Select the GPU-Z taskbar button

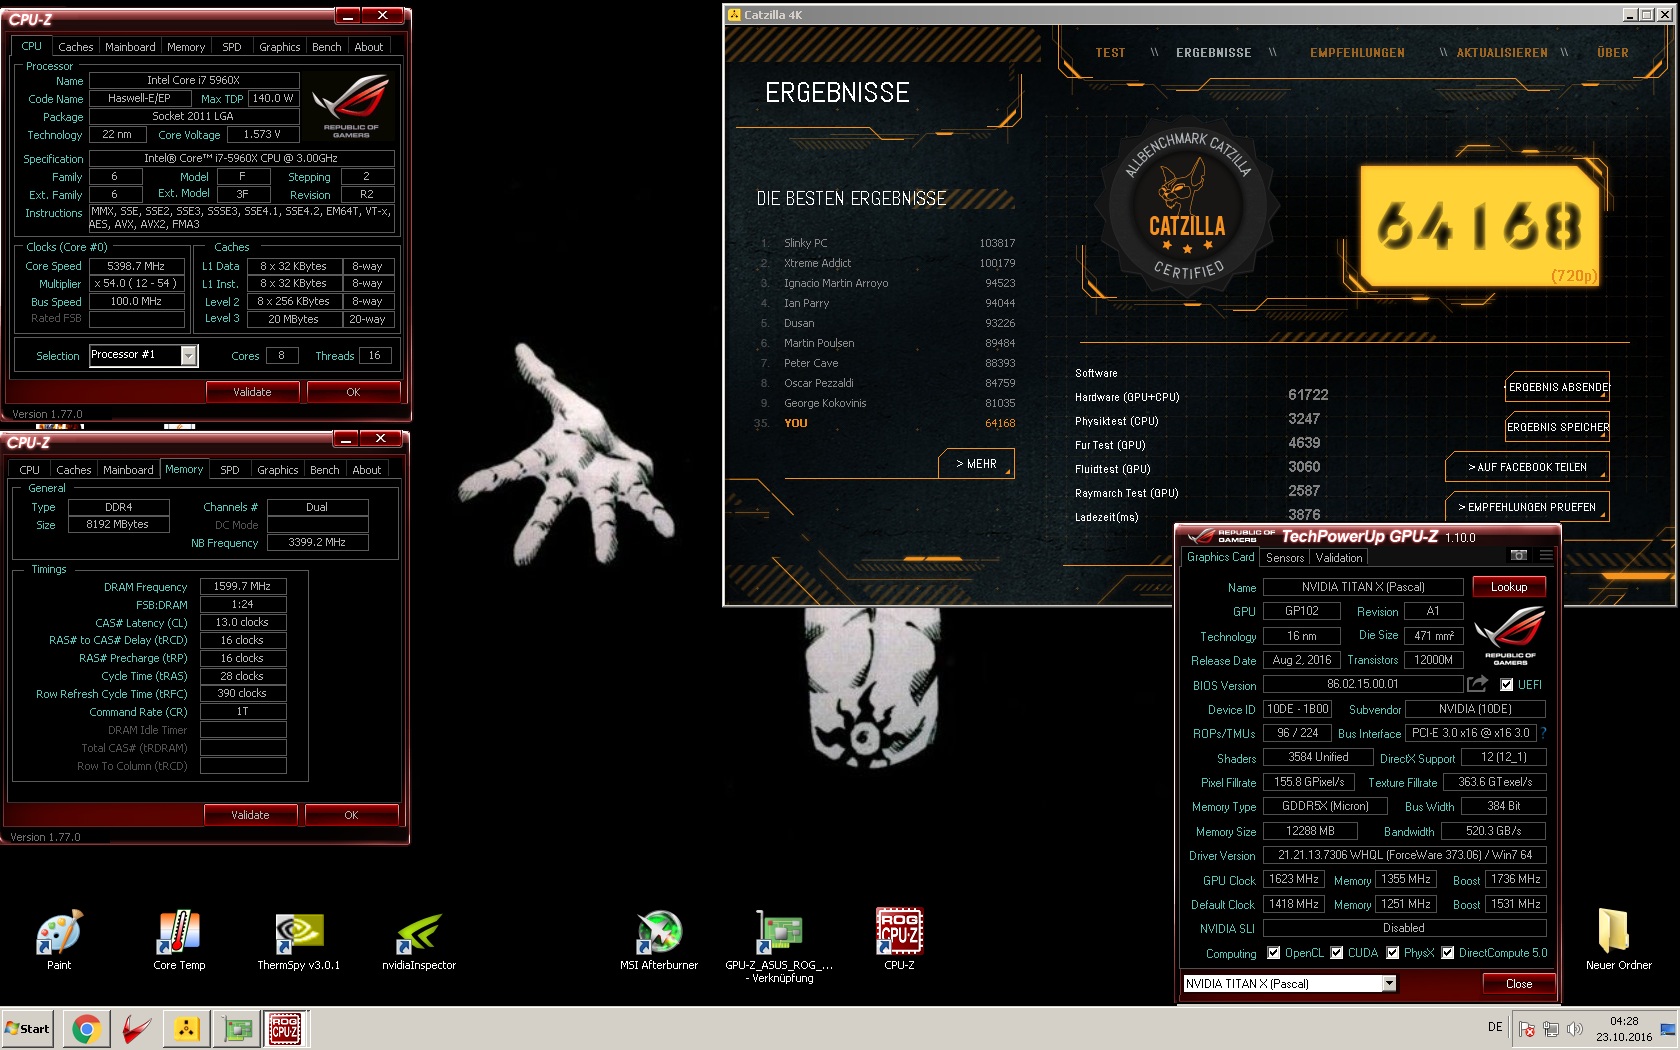point(237,1028)
